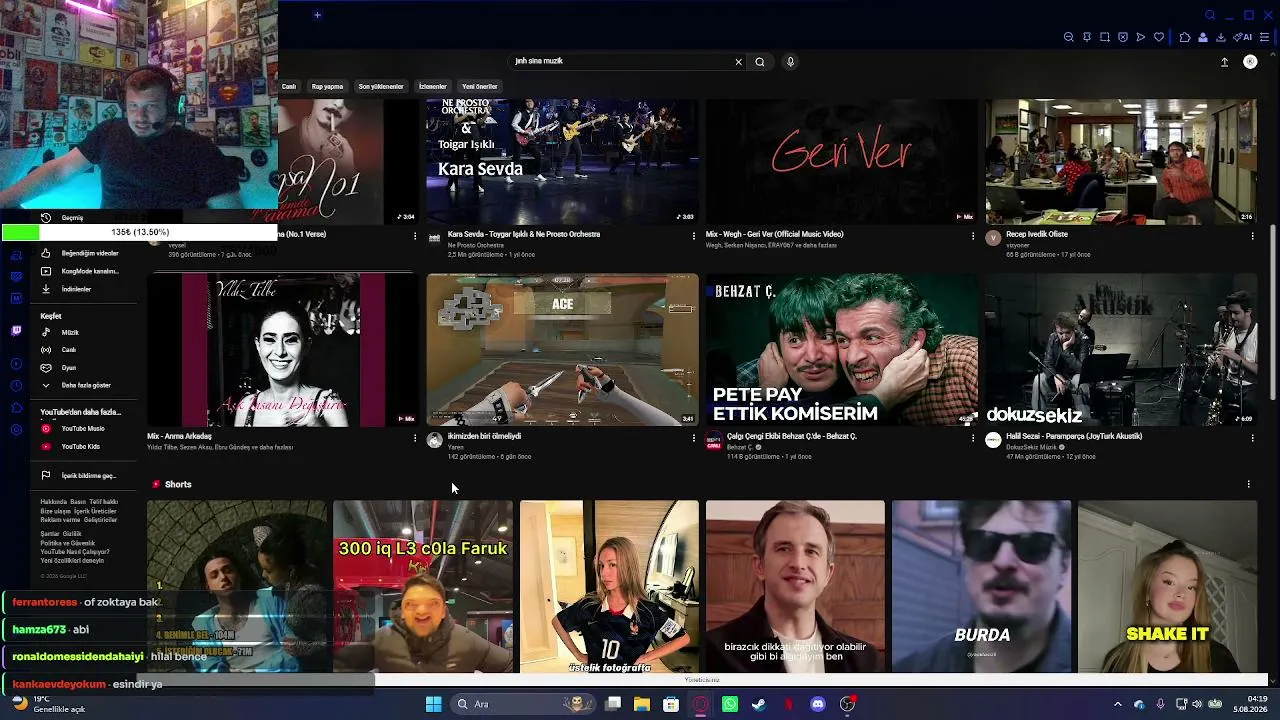
Task: Click the browser zoom out icon
Action: tap(1069, 37)
